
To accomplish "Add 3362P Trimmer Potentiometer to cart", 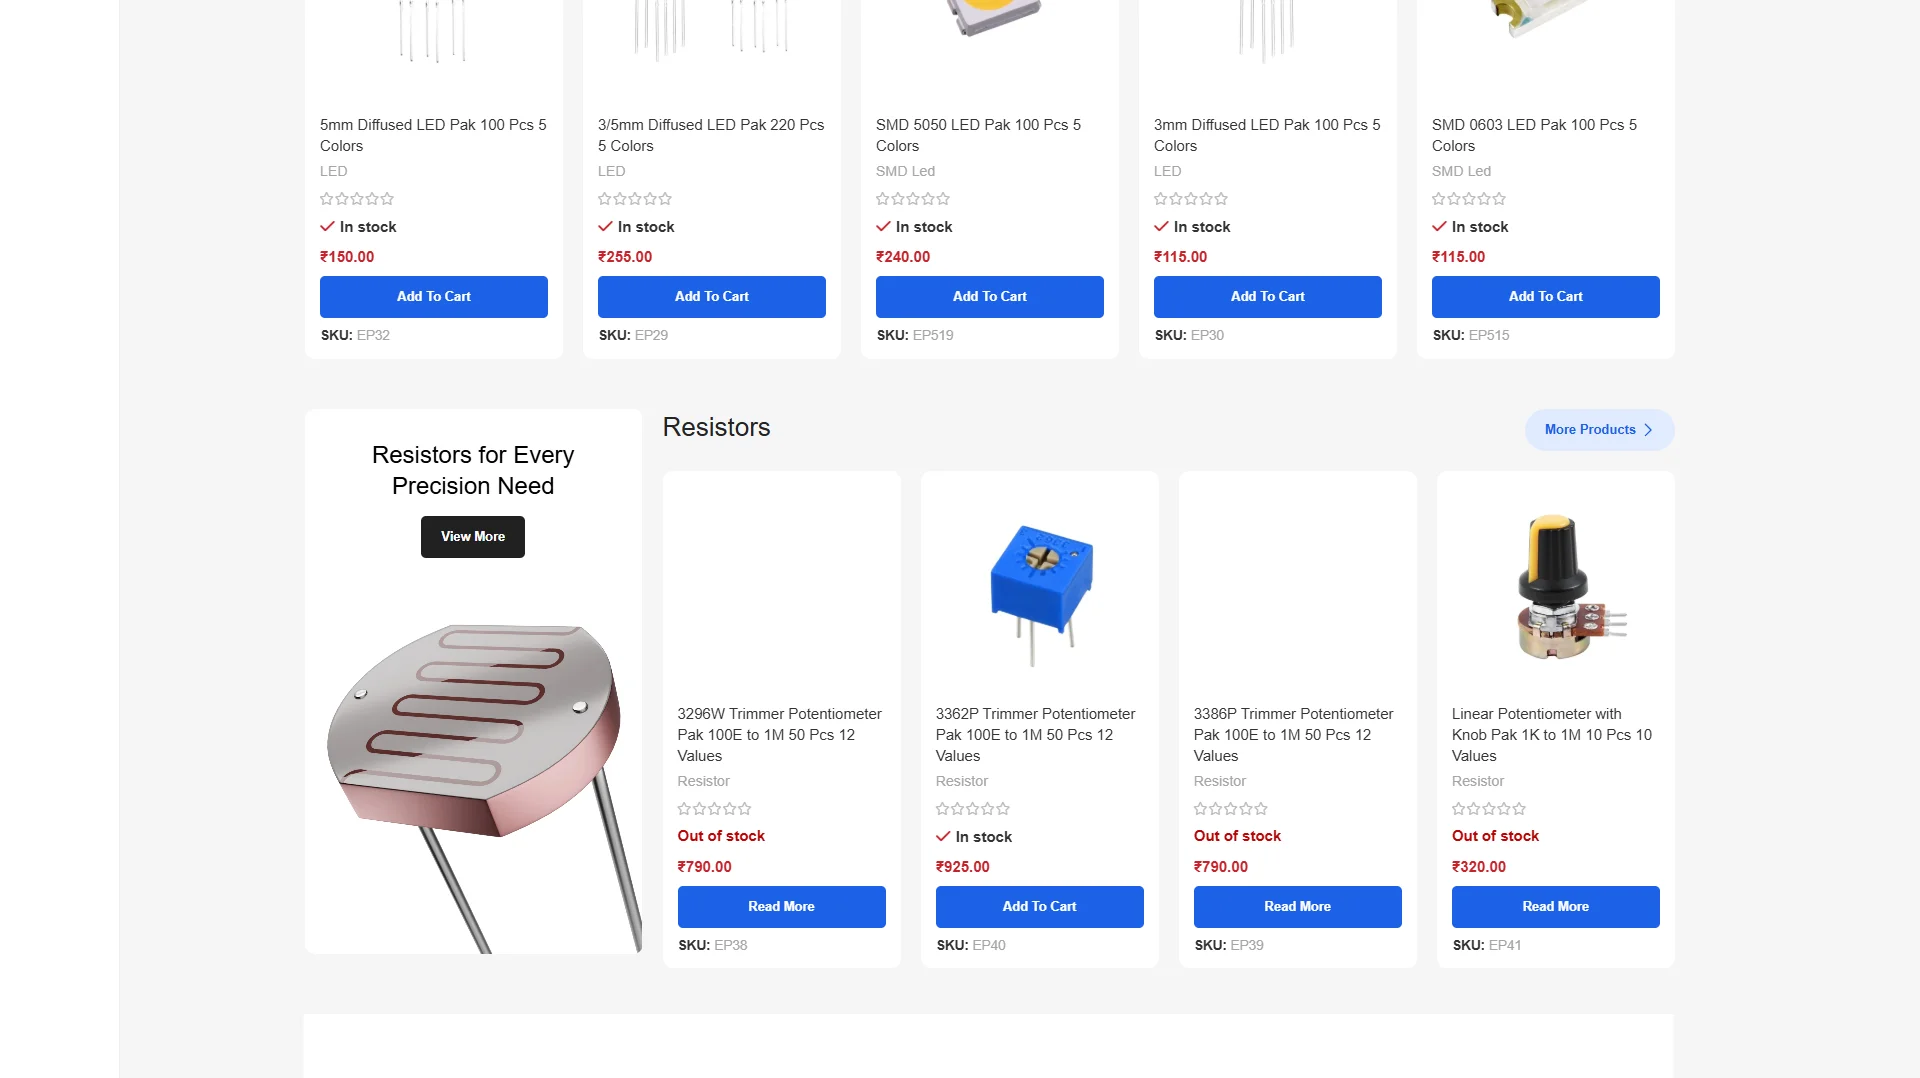I will click(x=1040, y=907).
